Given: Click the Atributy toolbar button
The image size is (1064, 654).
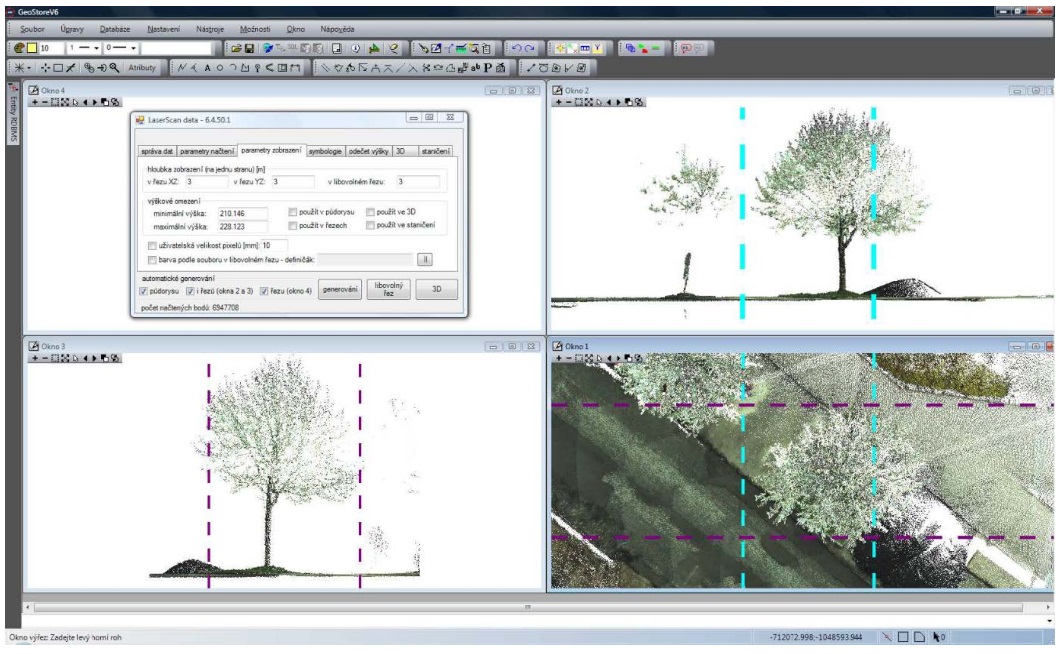Looking at the screenshot, I should point(142,67).
